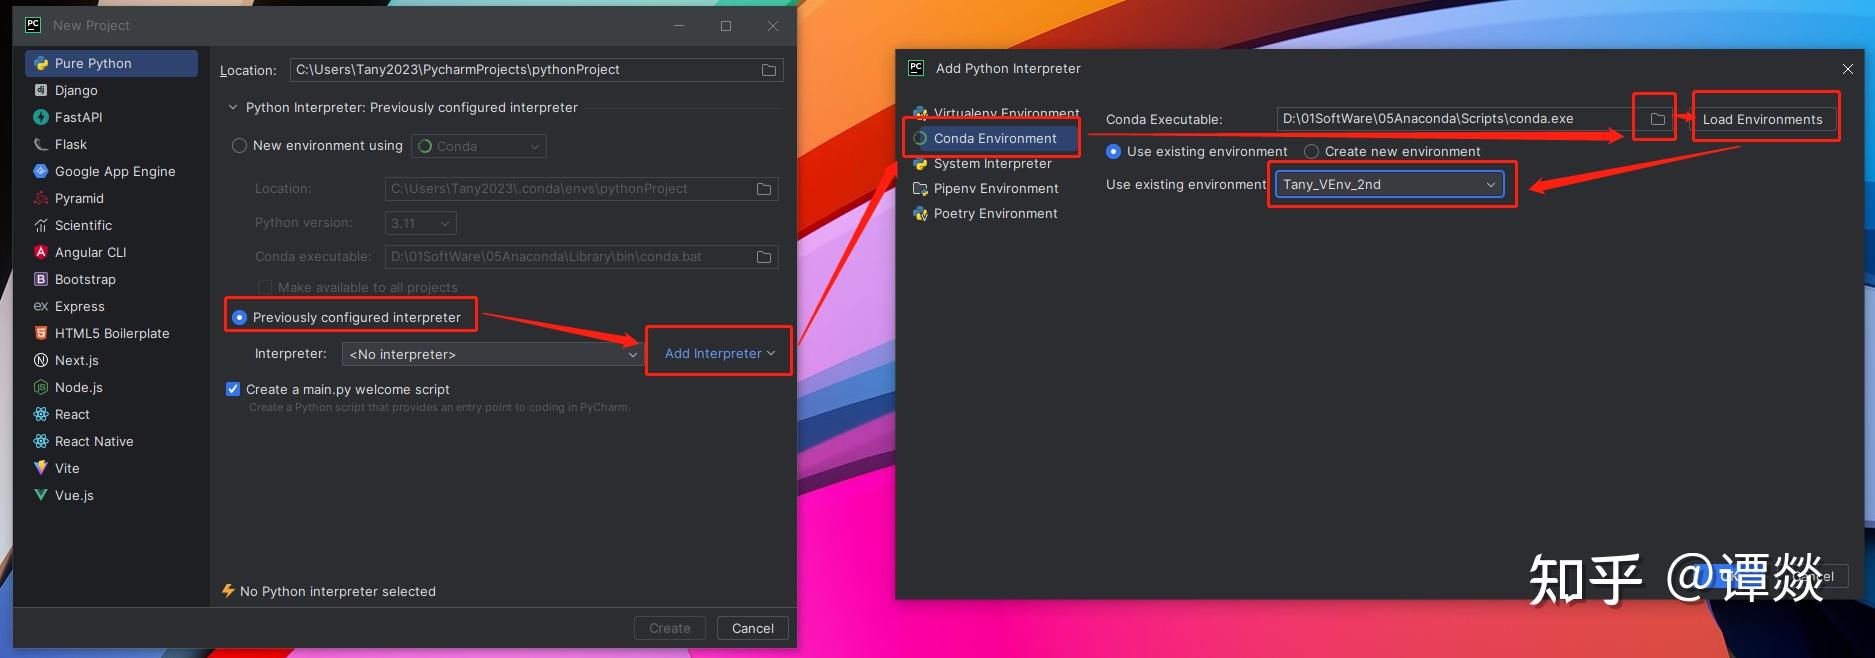This screenshot has height=658, width=1875.
Task: Click the FastAPI icon
Action: 41,117
